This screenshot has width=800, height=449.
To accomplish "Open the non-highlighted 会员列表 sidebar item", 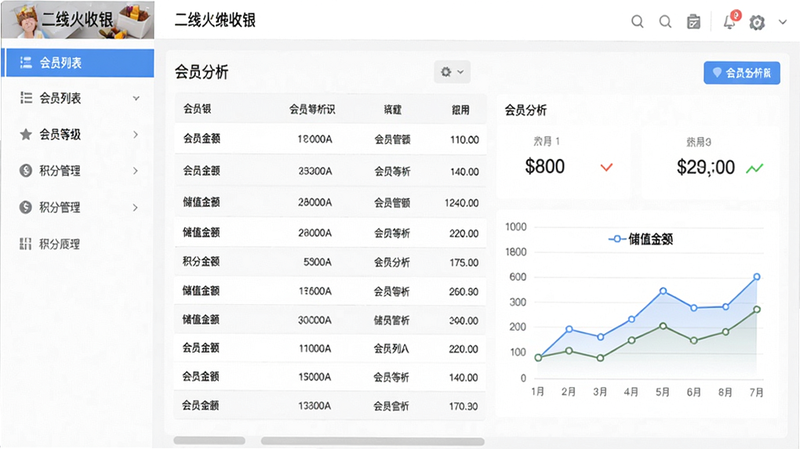I will pyautogui.click(x=79, y=98).
